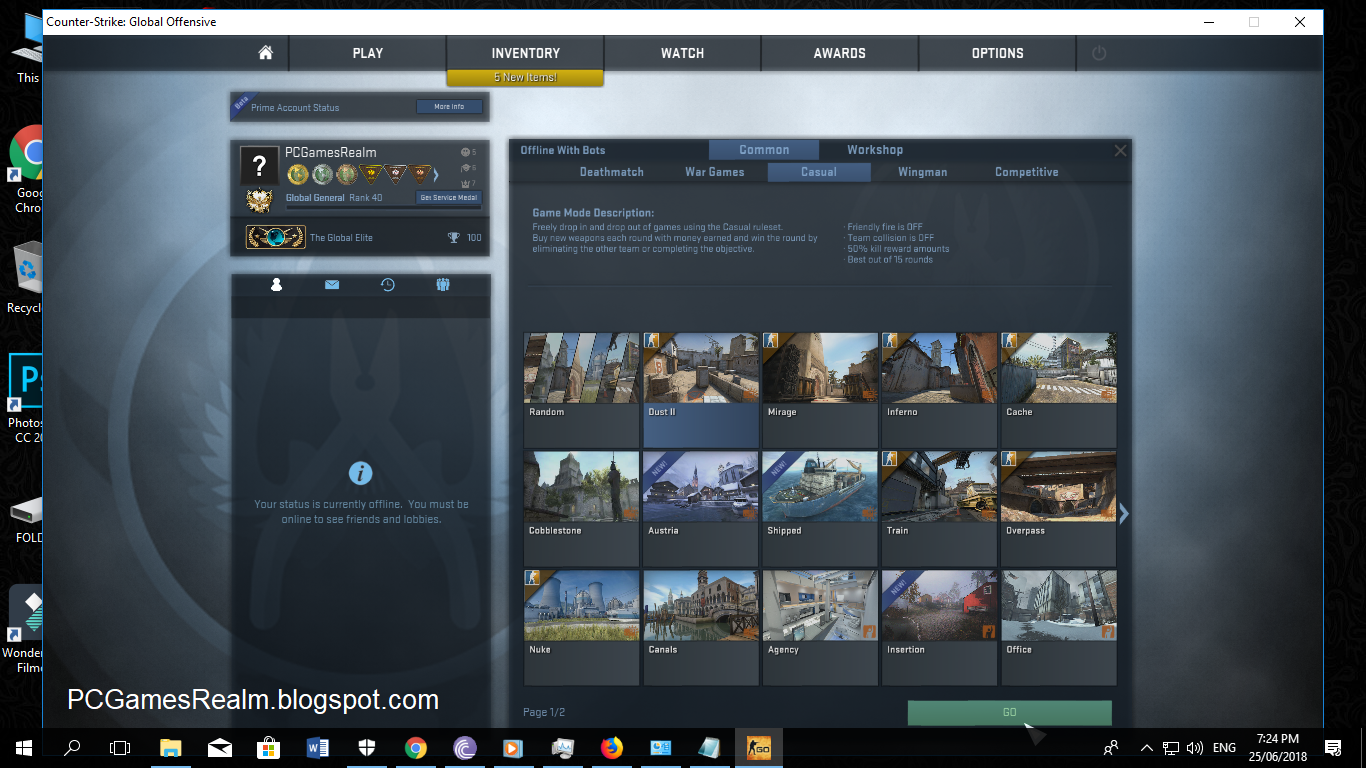This screenshot has width=1366, height=768.
Task: Open Firefox from the taskbar
Action: [612, 747]
